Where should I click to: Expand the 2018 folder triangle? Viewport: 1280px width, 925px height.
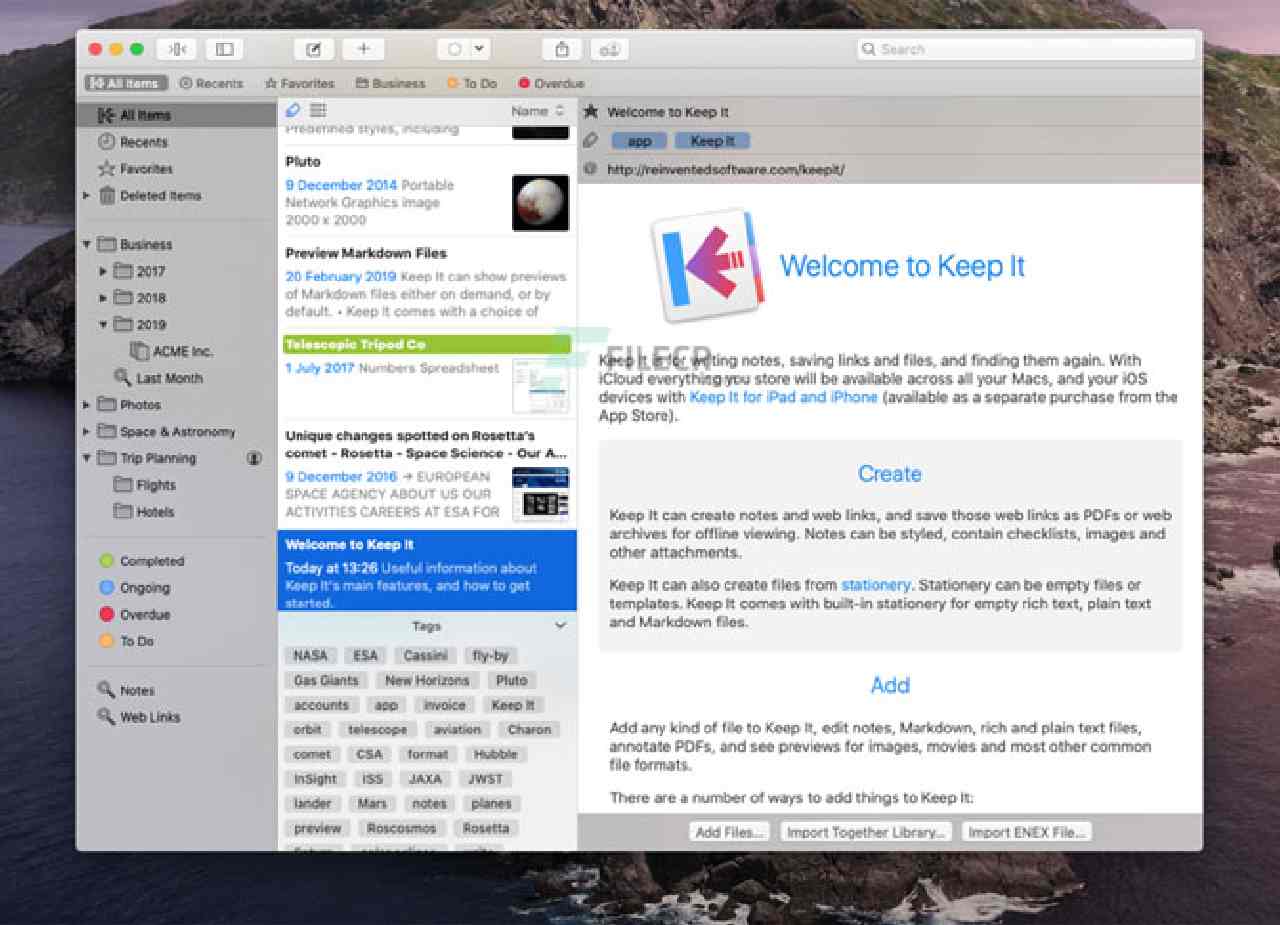(x=103, y=298)
